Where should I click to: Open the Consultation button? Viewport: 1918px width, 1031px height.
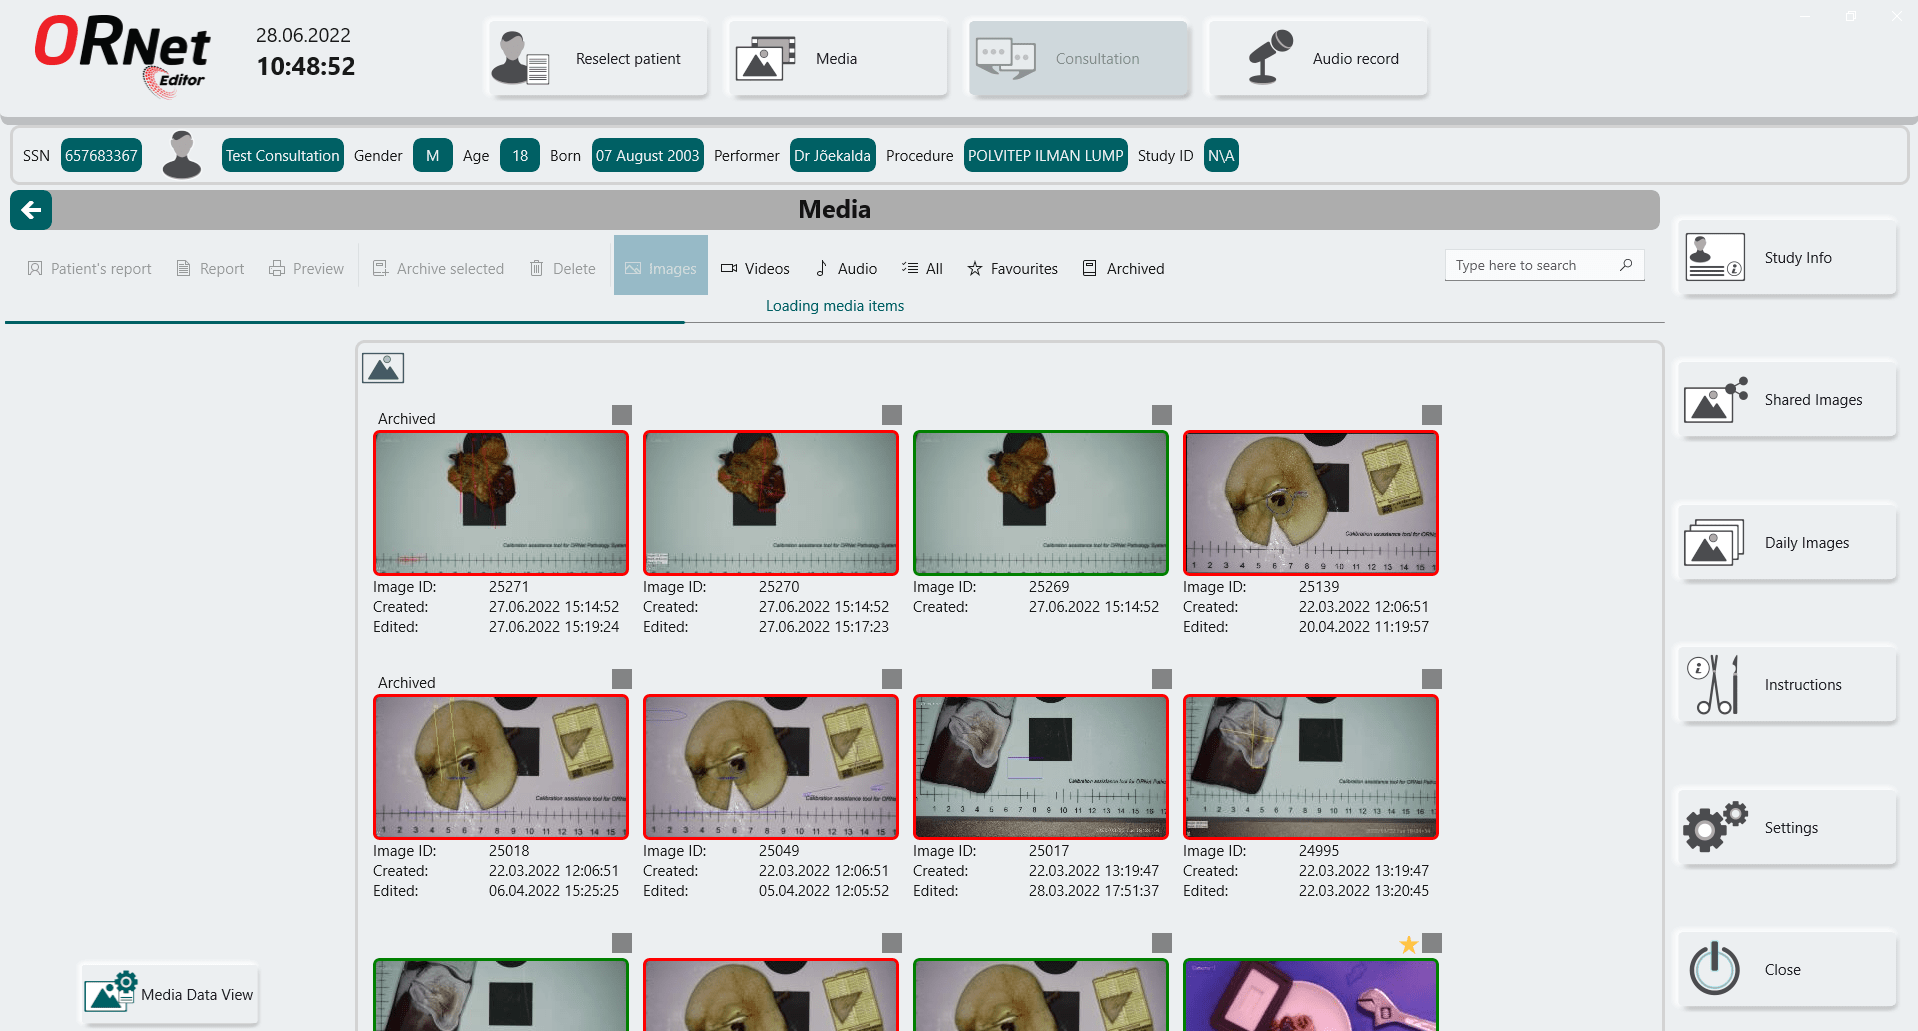pyautogui.click(x=1078, y=58)
